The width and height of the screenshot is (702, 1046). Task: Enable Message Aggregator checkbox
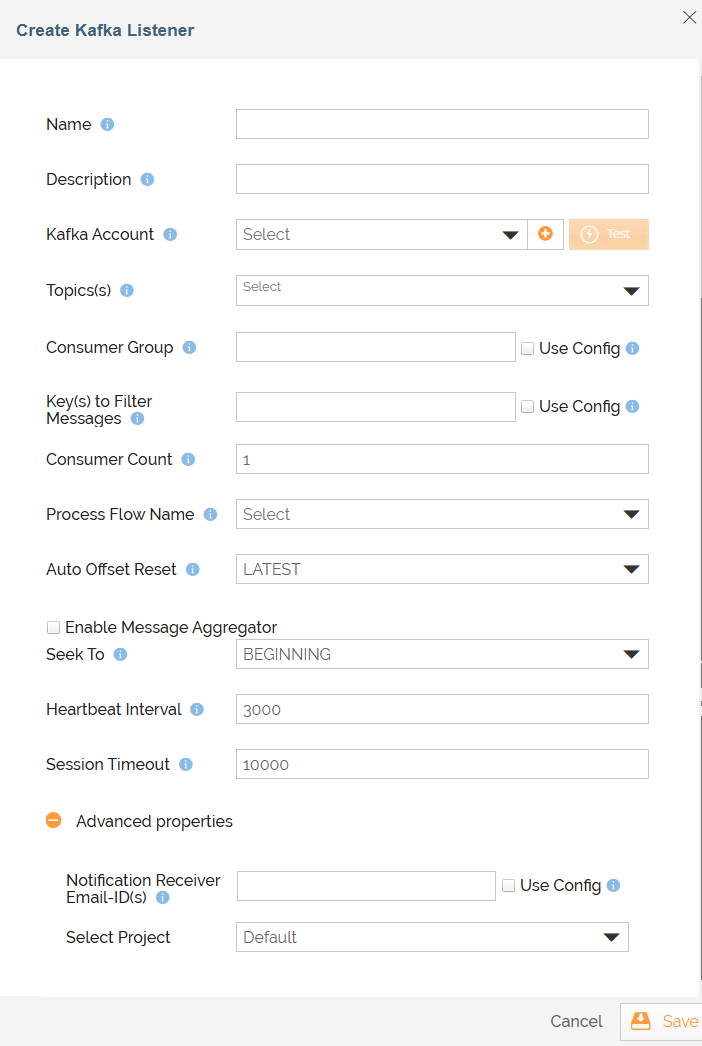(53, 628)
